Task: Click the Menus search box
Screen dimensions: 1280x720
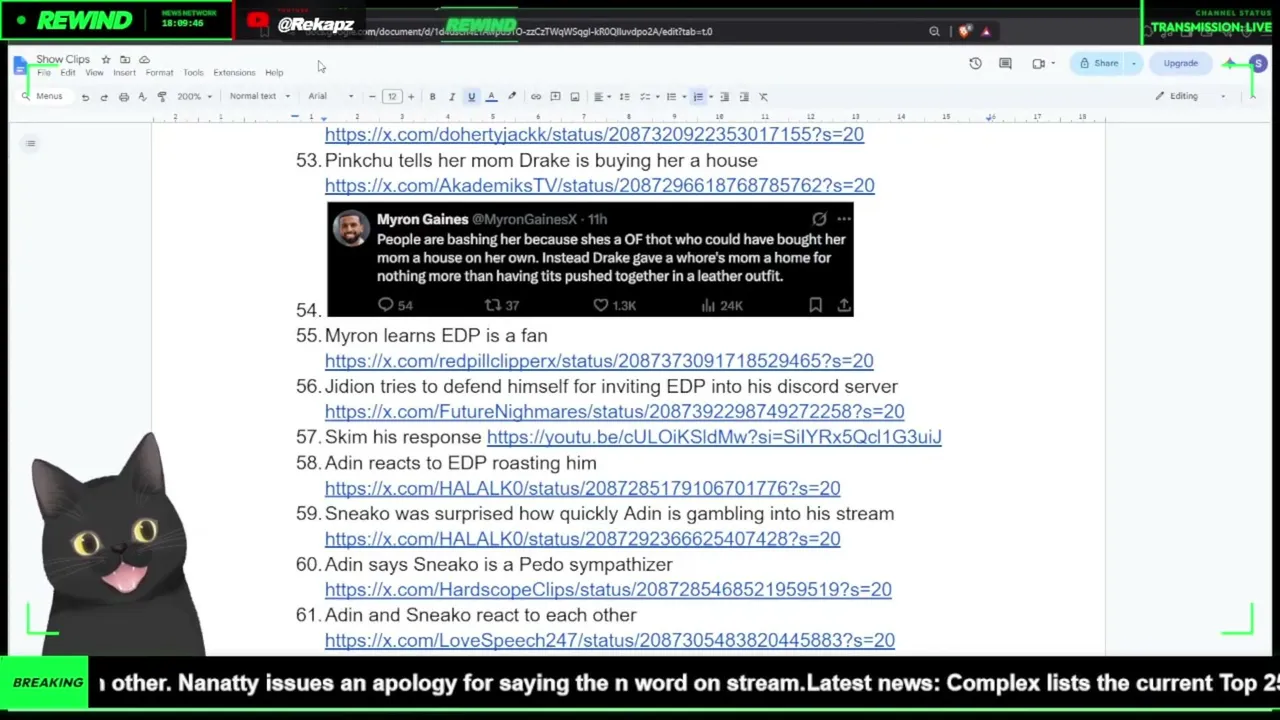Action: [43, 97]
